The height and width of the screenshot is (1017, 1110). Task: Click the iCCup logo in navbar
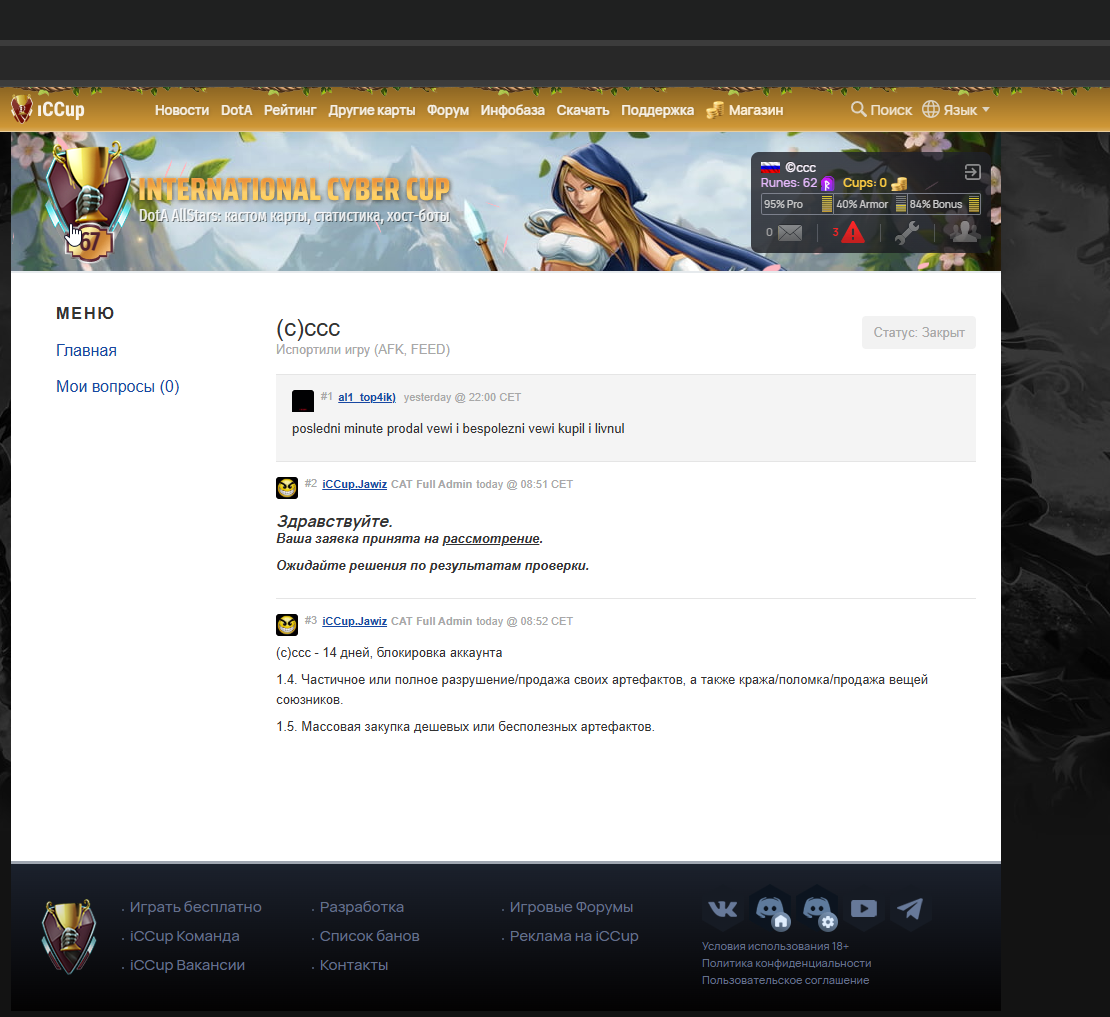47,109
